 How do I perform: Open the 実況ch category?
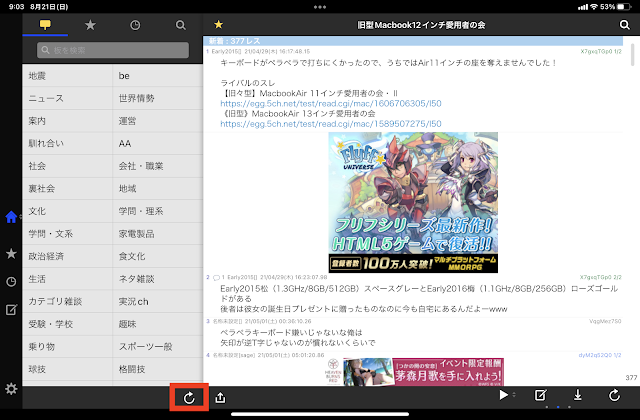click(x=158, y=301)
